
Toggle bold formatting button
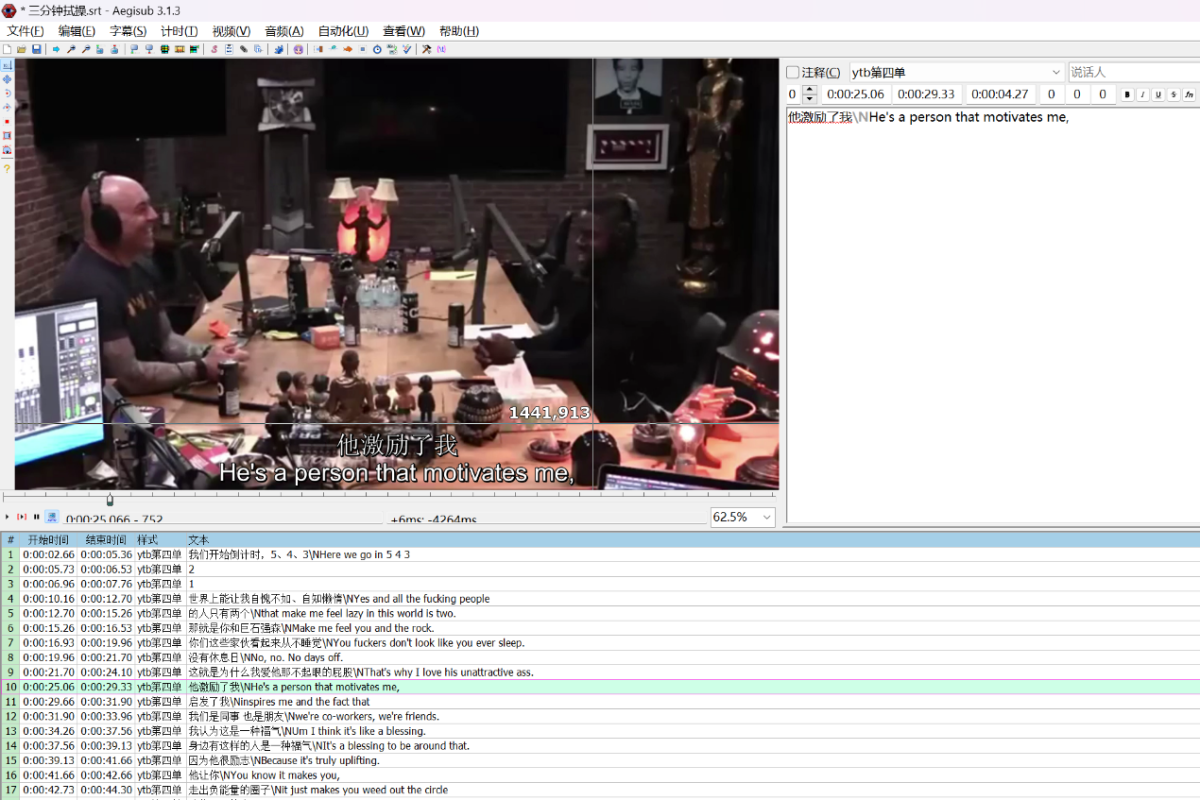pos(1128,95)
